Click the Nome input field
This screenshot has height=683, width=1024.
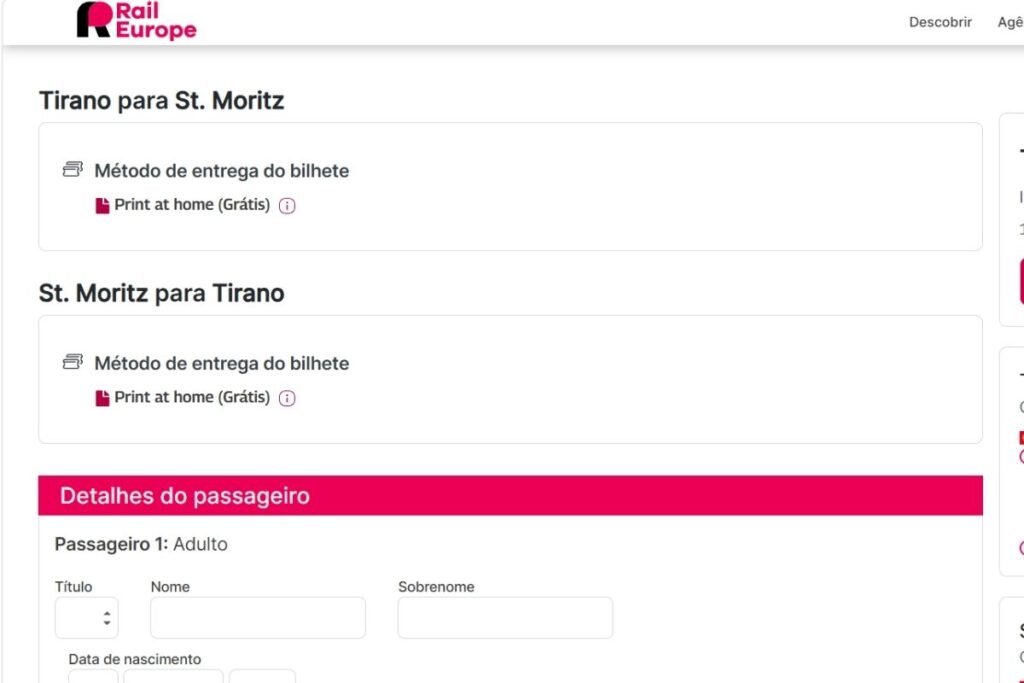(258, 618)
